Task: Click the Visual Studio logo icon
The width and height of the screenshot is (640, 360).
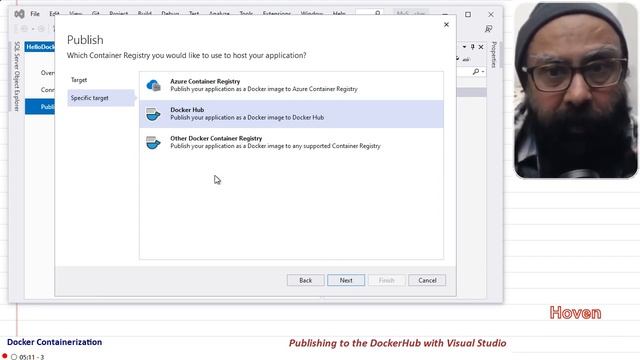Action: (19, 14)
